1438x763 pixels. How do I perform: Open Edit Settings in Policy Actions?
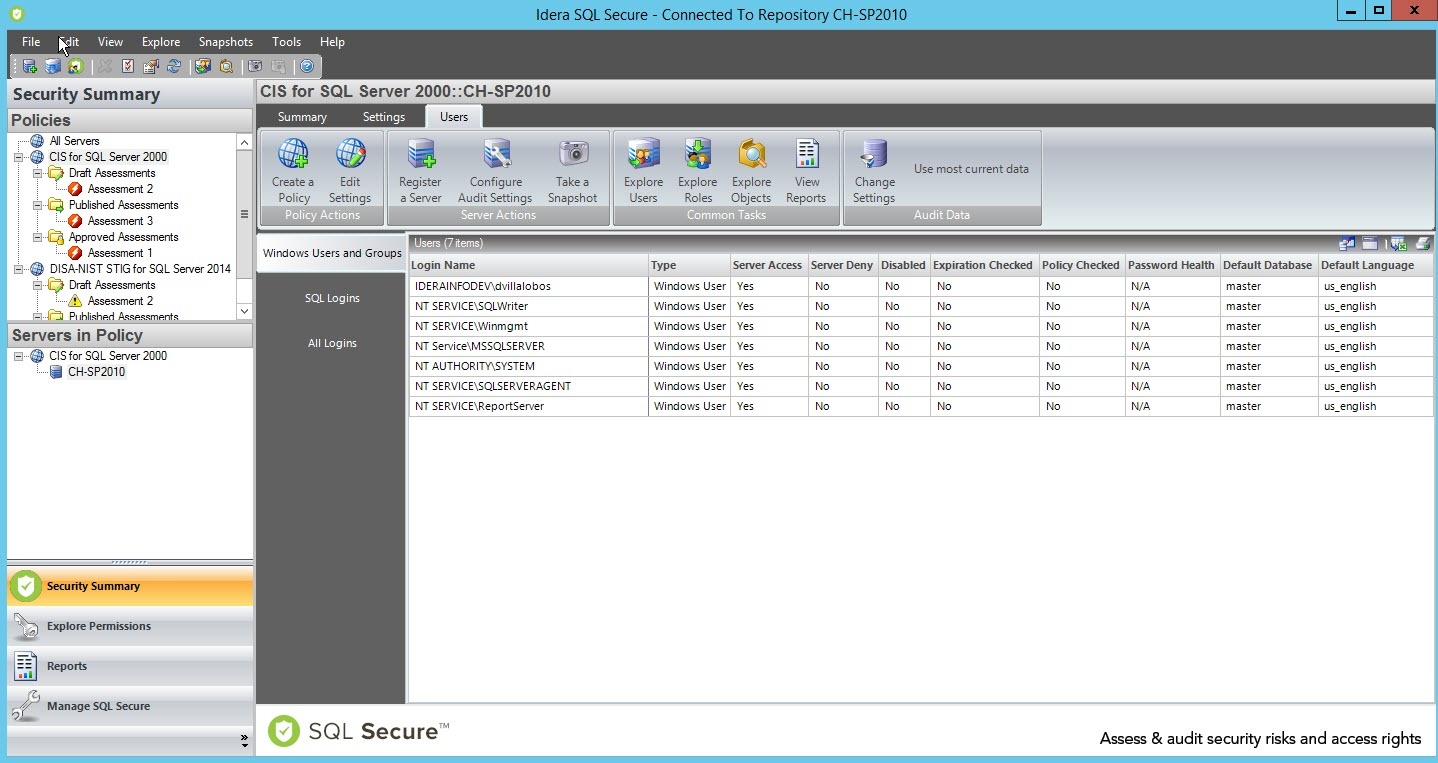coord(350,171)
